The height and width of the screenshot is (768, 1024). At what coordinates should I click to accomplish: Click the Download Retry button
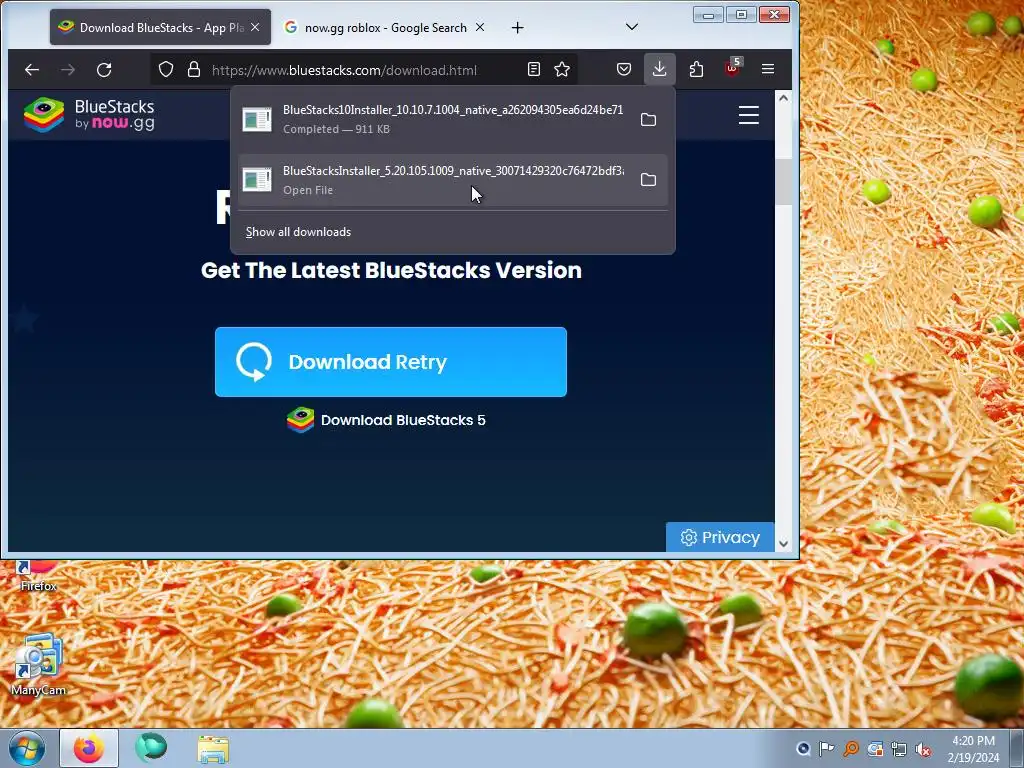391,362
